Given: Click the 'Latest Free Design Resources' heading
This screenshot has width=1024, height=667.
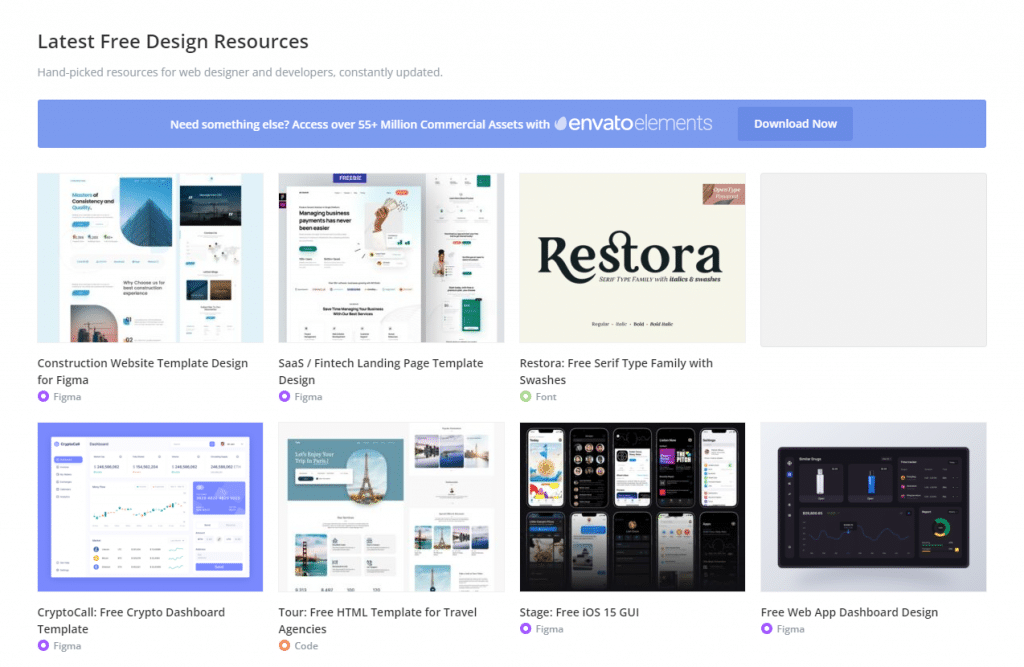Looking at the screenshot, I should 173,41.
